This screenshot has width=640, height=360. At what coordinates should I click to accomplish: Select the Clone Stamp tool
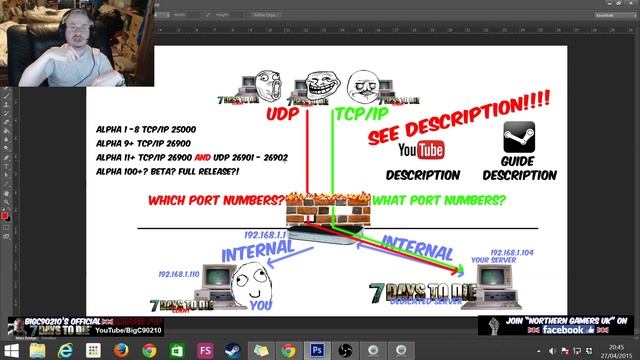(7, 105)
